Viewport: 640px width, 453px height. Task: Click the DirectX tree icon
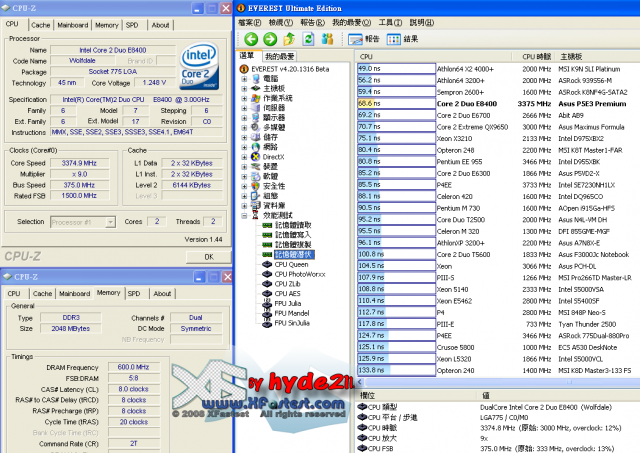[256, 157]
